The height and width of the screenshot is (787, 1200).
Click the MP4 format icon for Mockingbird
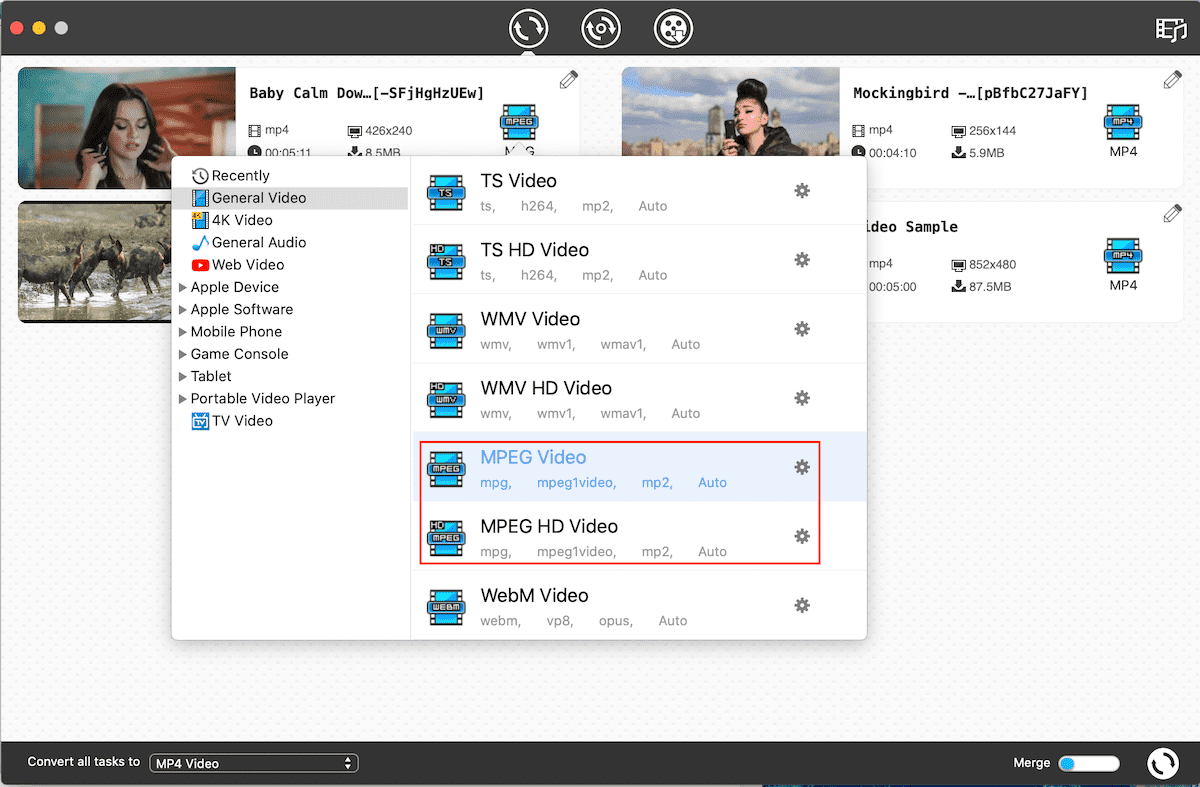tap(1123, 123)
